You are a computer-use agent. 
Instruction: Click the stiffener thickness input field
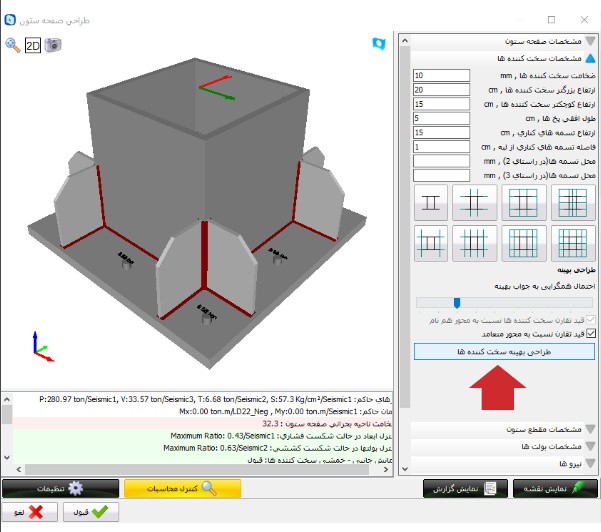coord(440,76)
